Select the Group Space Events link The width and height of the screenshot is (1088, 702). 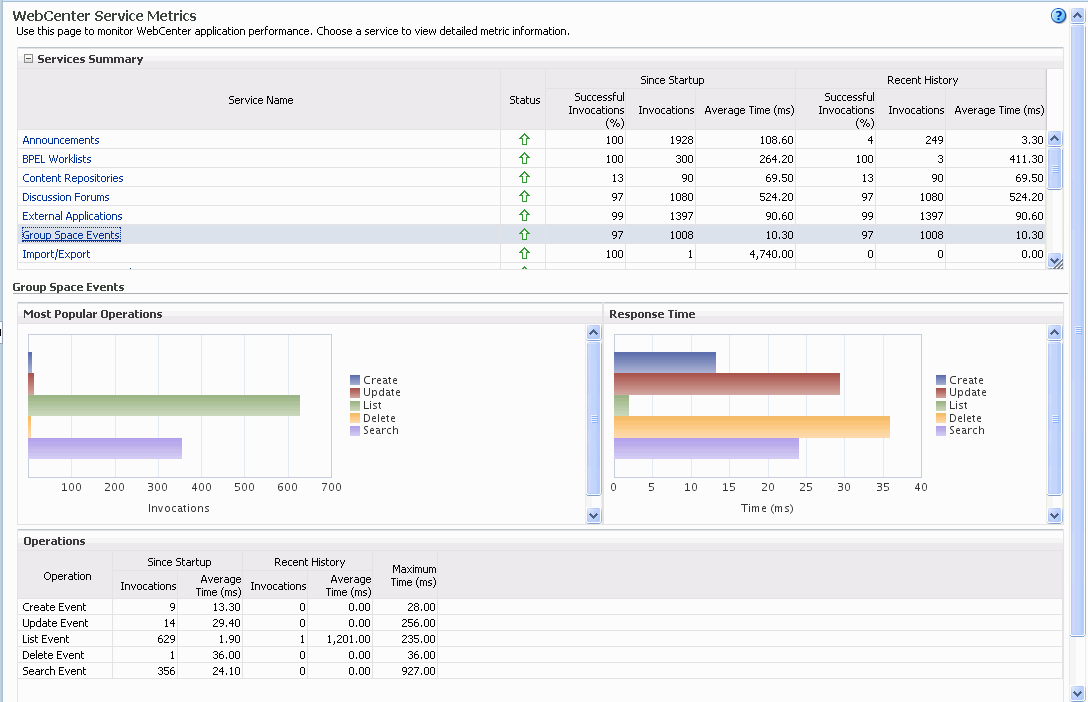(71, 235)
